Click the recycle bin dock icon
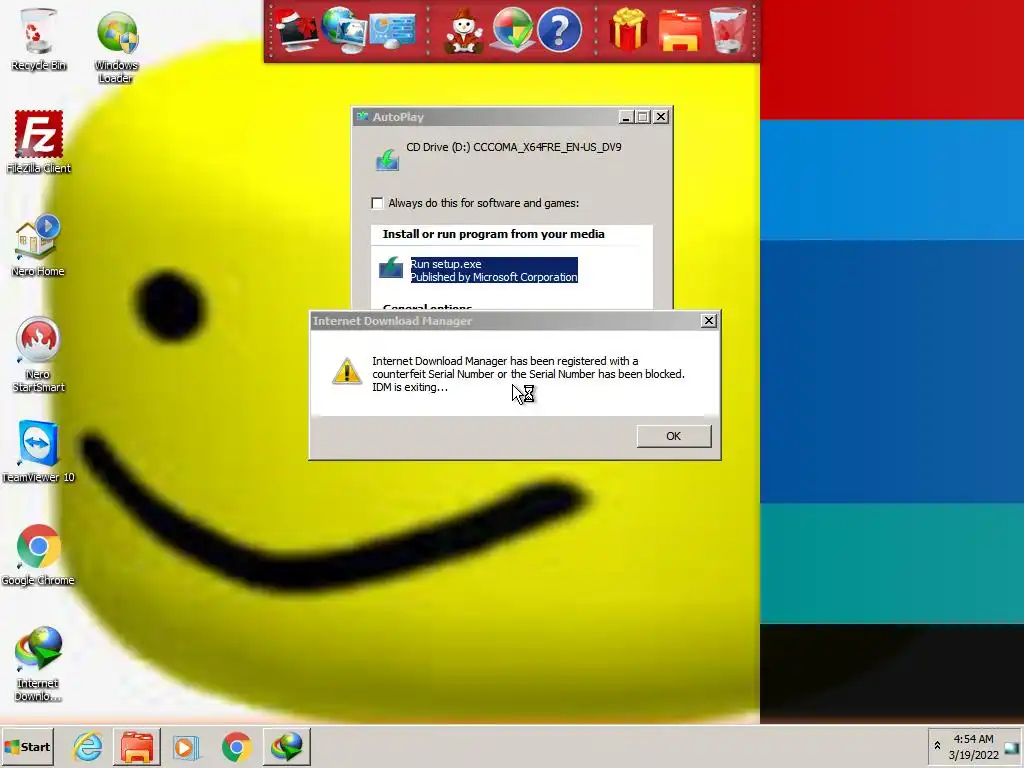 click(728, 30)
